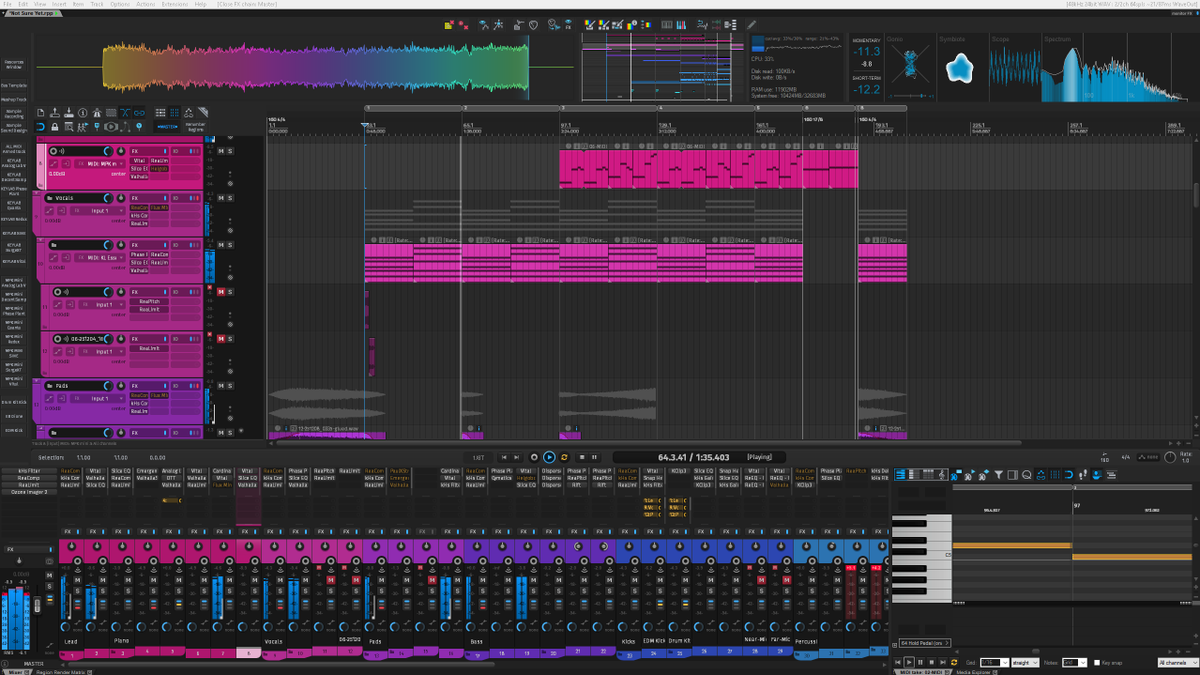Adjust the volume knob on the Vocals track
The width and height of the screenshot is (1200, 675).
coord(108,198)
